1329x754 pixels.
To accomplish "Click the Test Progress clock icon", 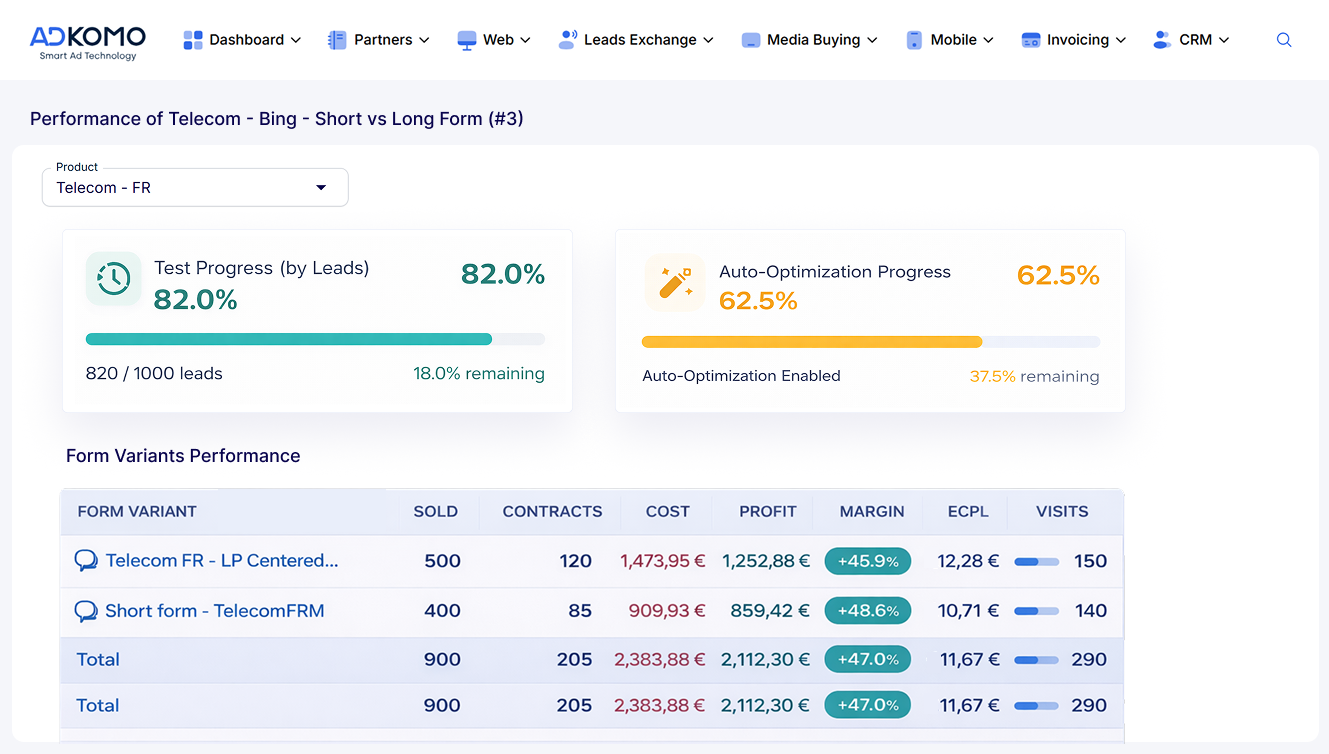I will pos(113,278).
